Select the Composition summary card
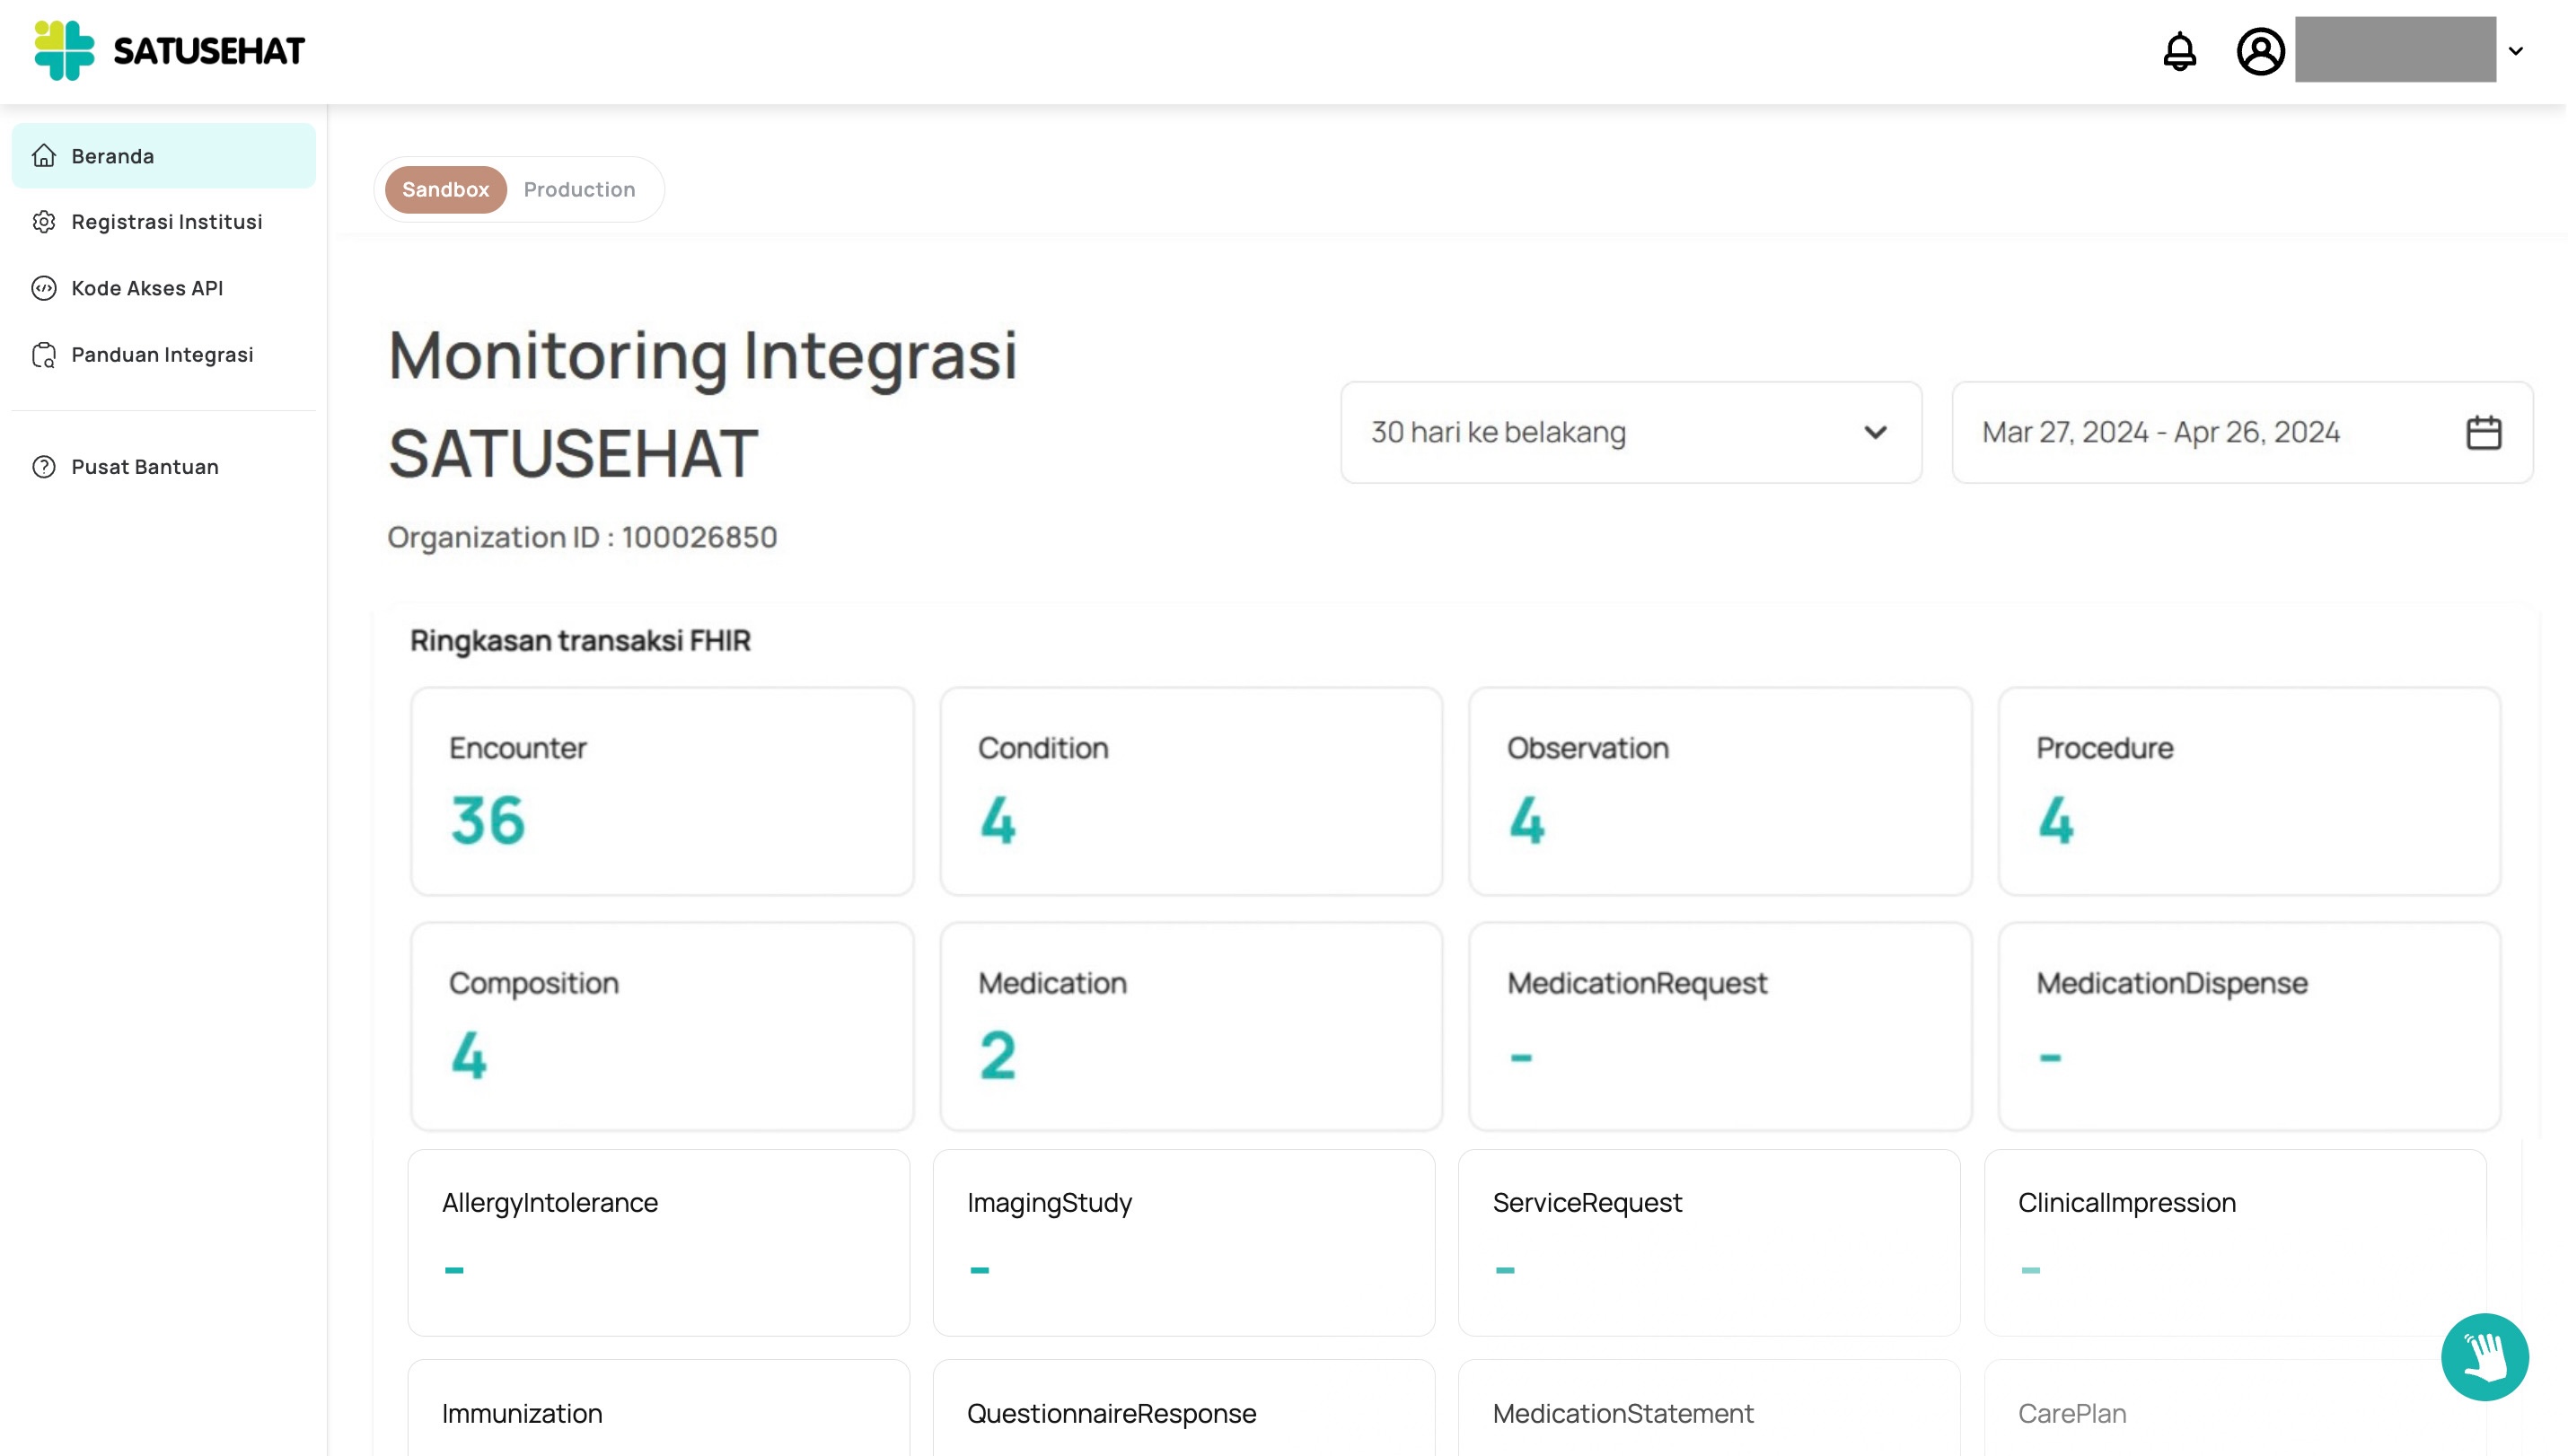This screenshot has height=1456, width=2568. pos(662,1026)
